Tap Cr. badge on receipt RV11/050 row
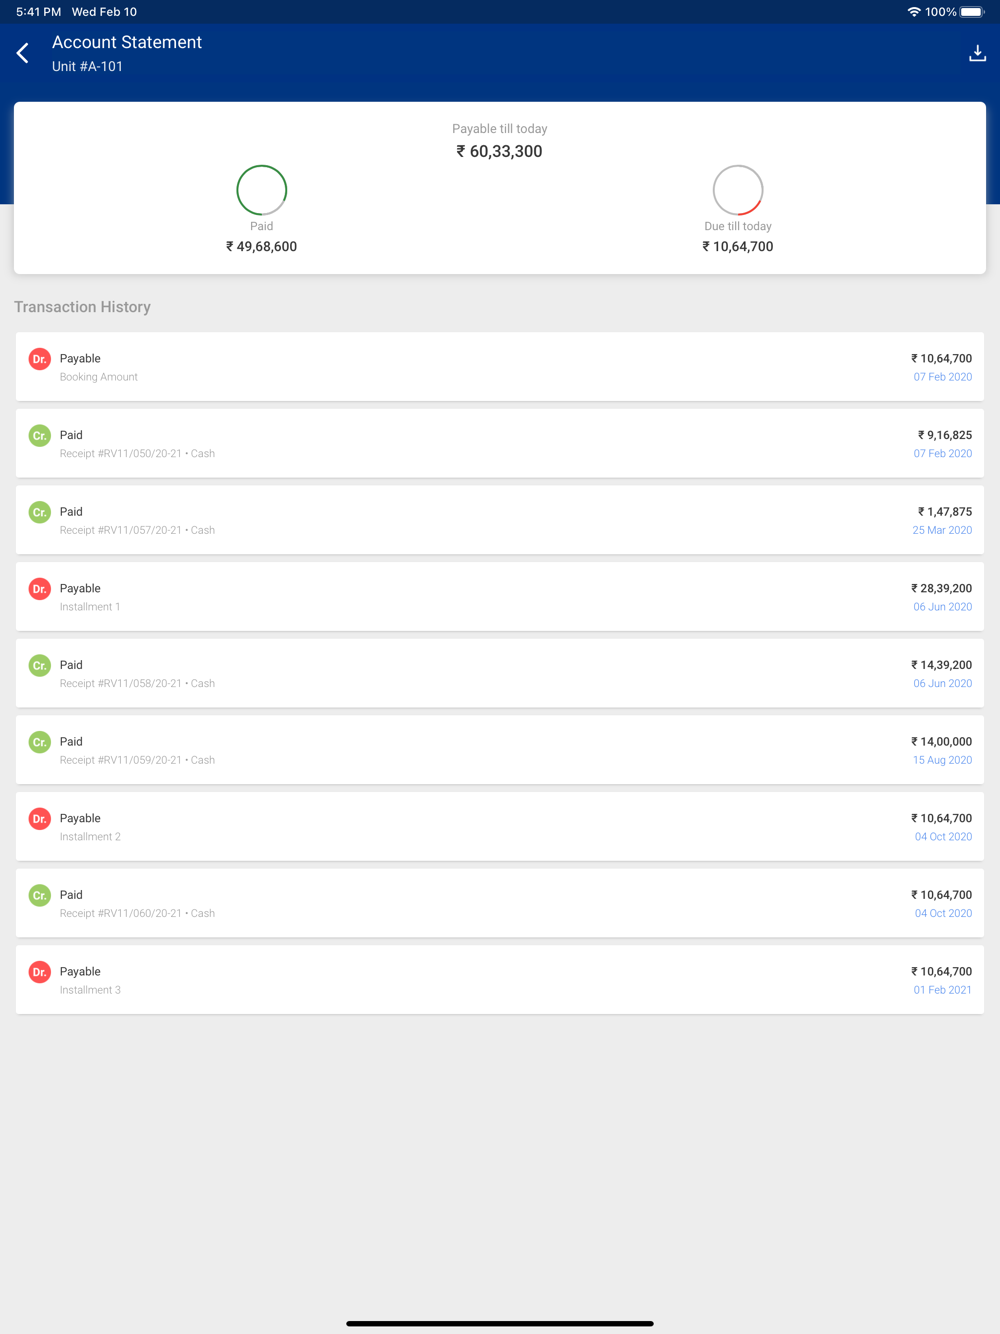This screenshot has width=1000, height=1334. click(40, 436)
